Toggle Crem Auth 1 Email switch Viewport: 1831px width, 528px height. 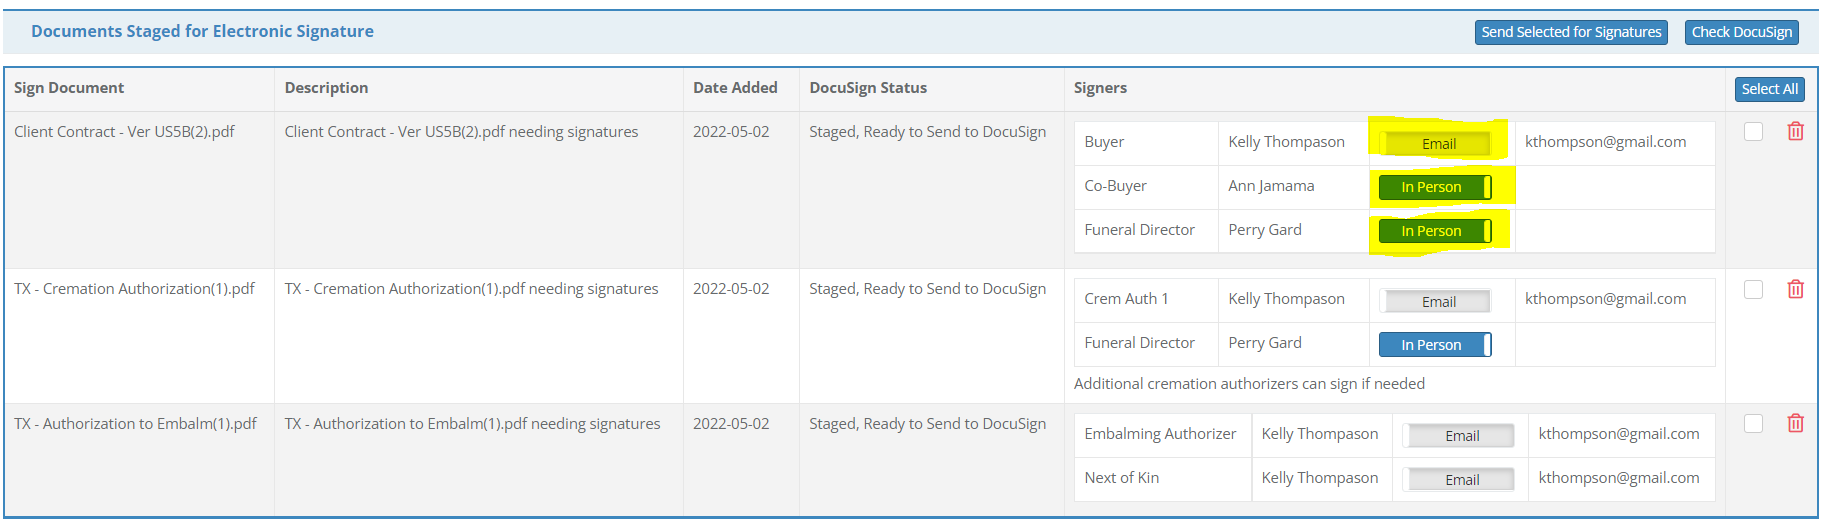1438,301
